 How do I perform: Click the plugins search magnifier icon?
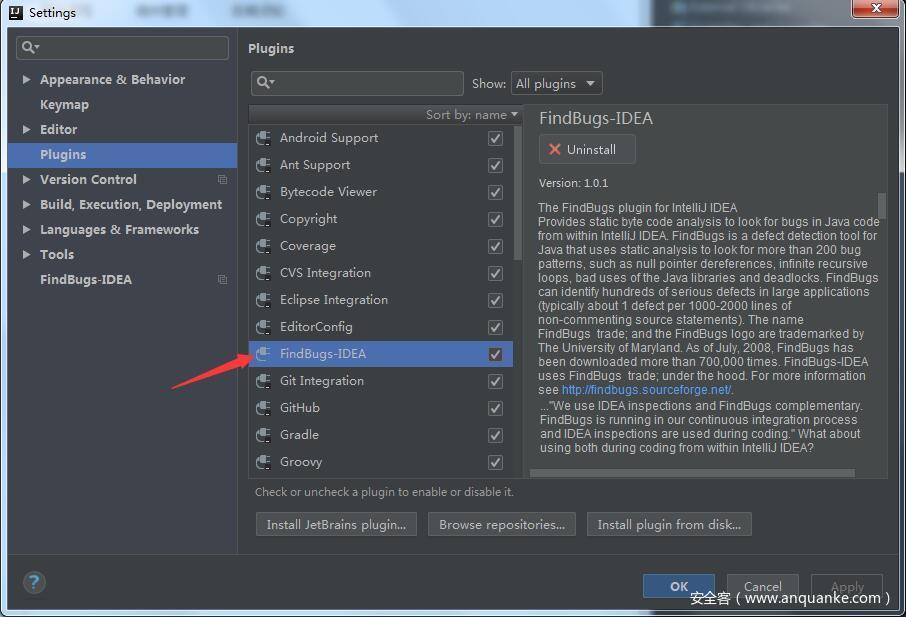(262, 83)
